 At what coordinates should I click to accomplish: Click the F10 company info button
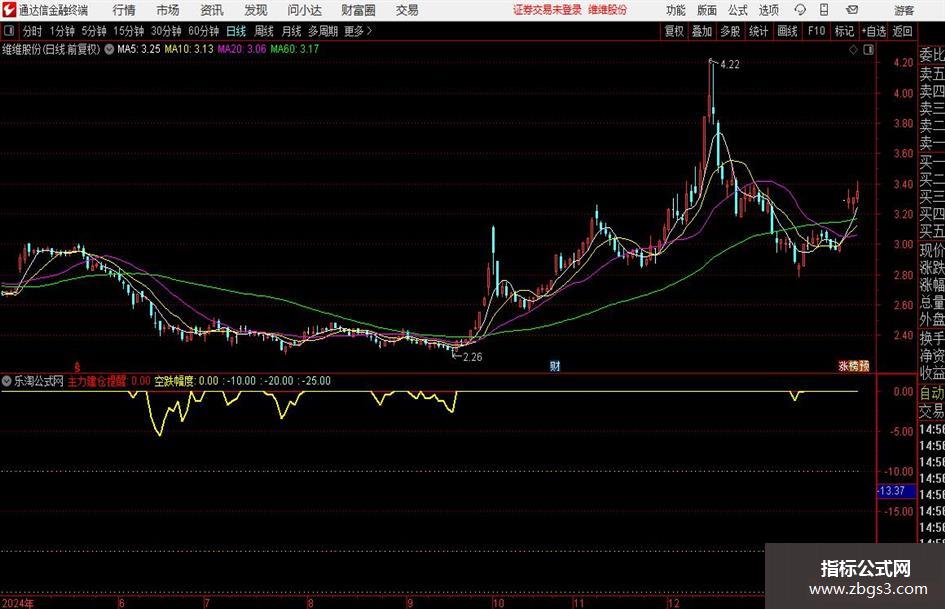817,31
